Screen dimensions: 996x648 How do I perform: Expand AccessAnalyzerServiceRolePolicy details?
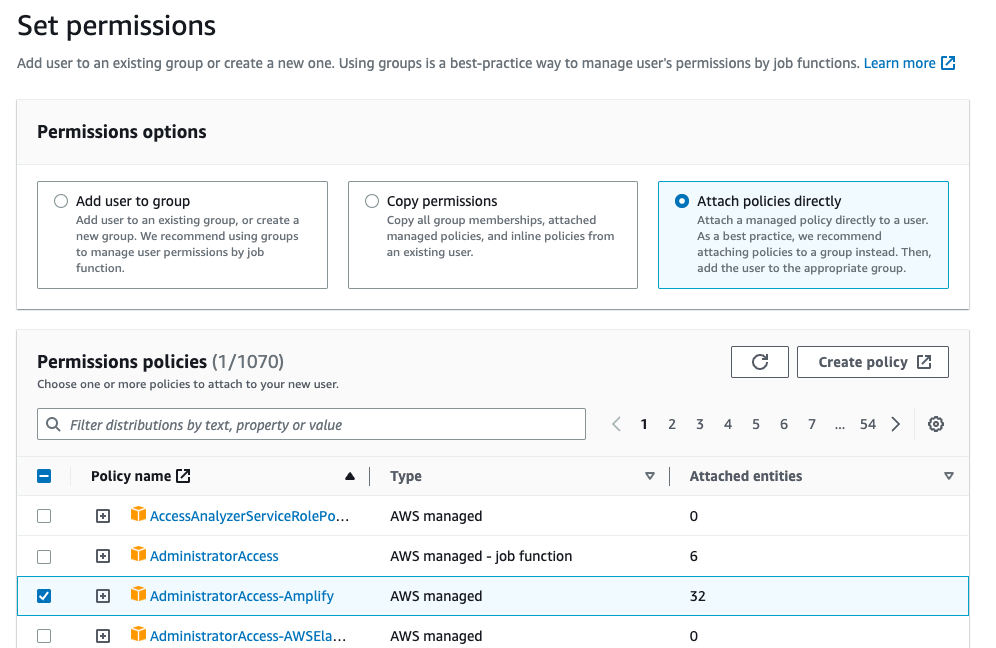(103, 516)
